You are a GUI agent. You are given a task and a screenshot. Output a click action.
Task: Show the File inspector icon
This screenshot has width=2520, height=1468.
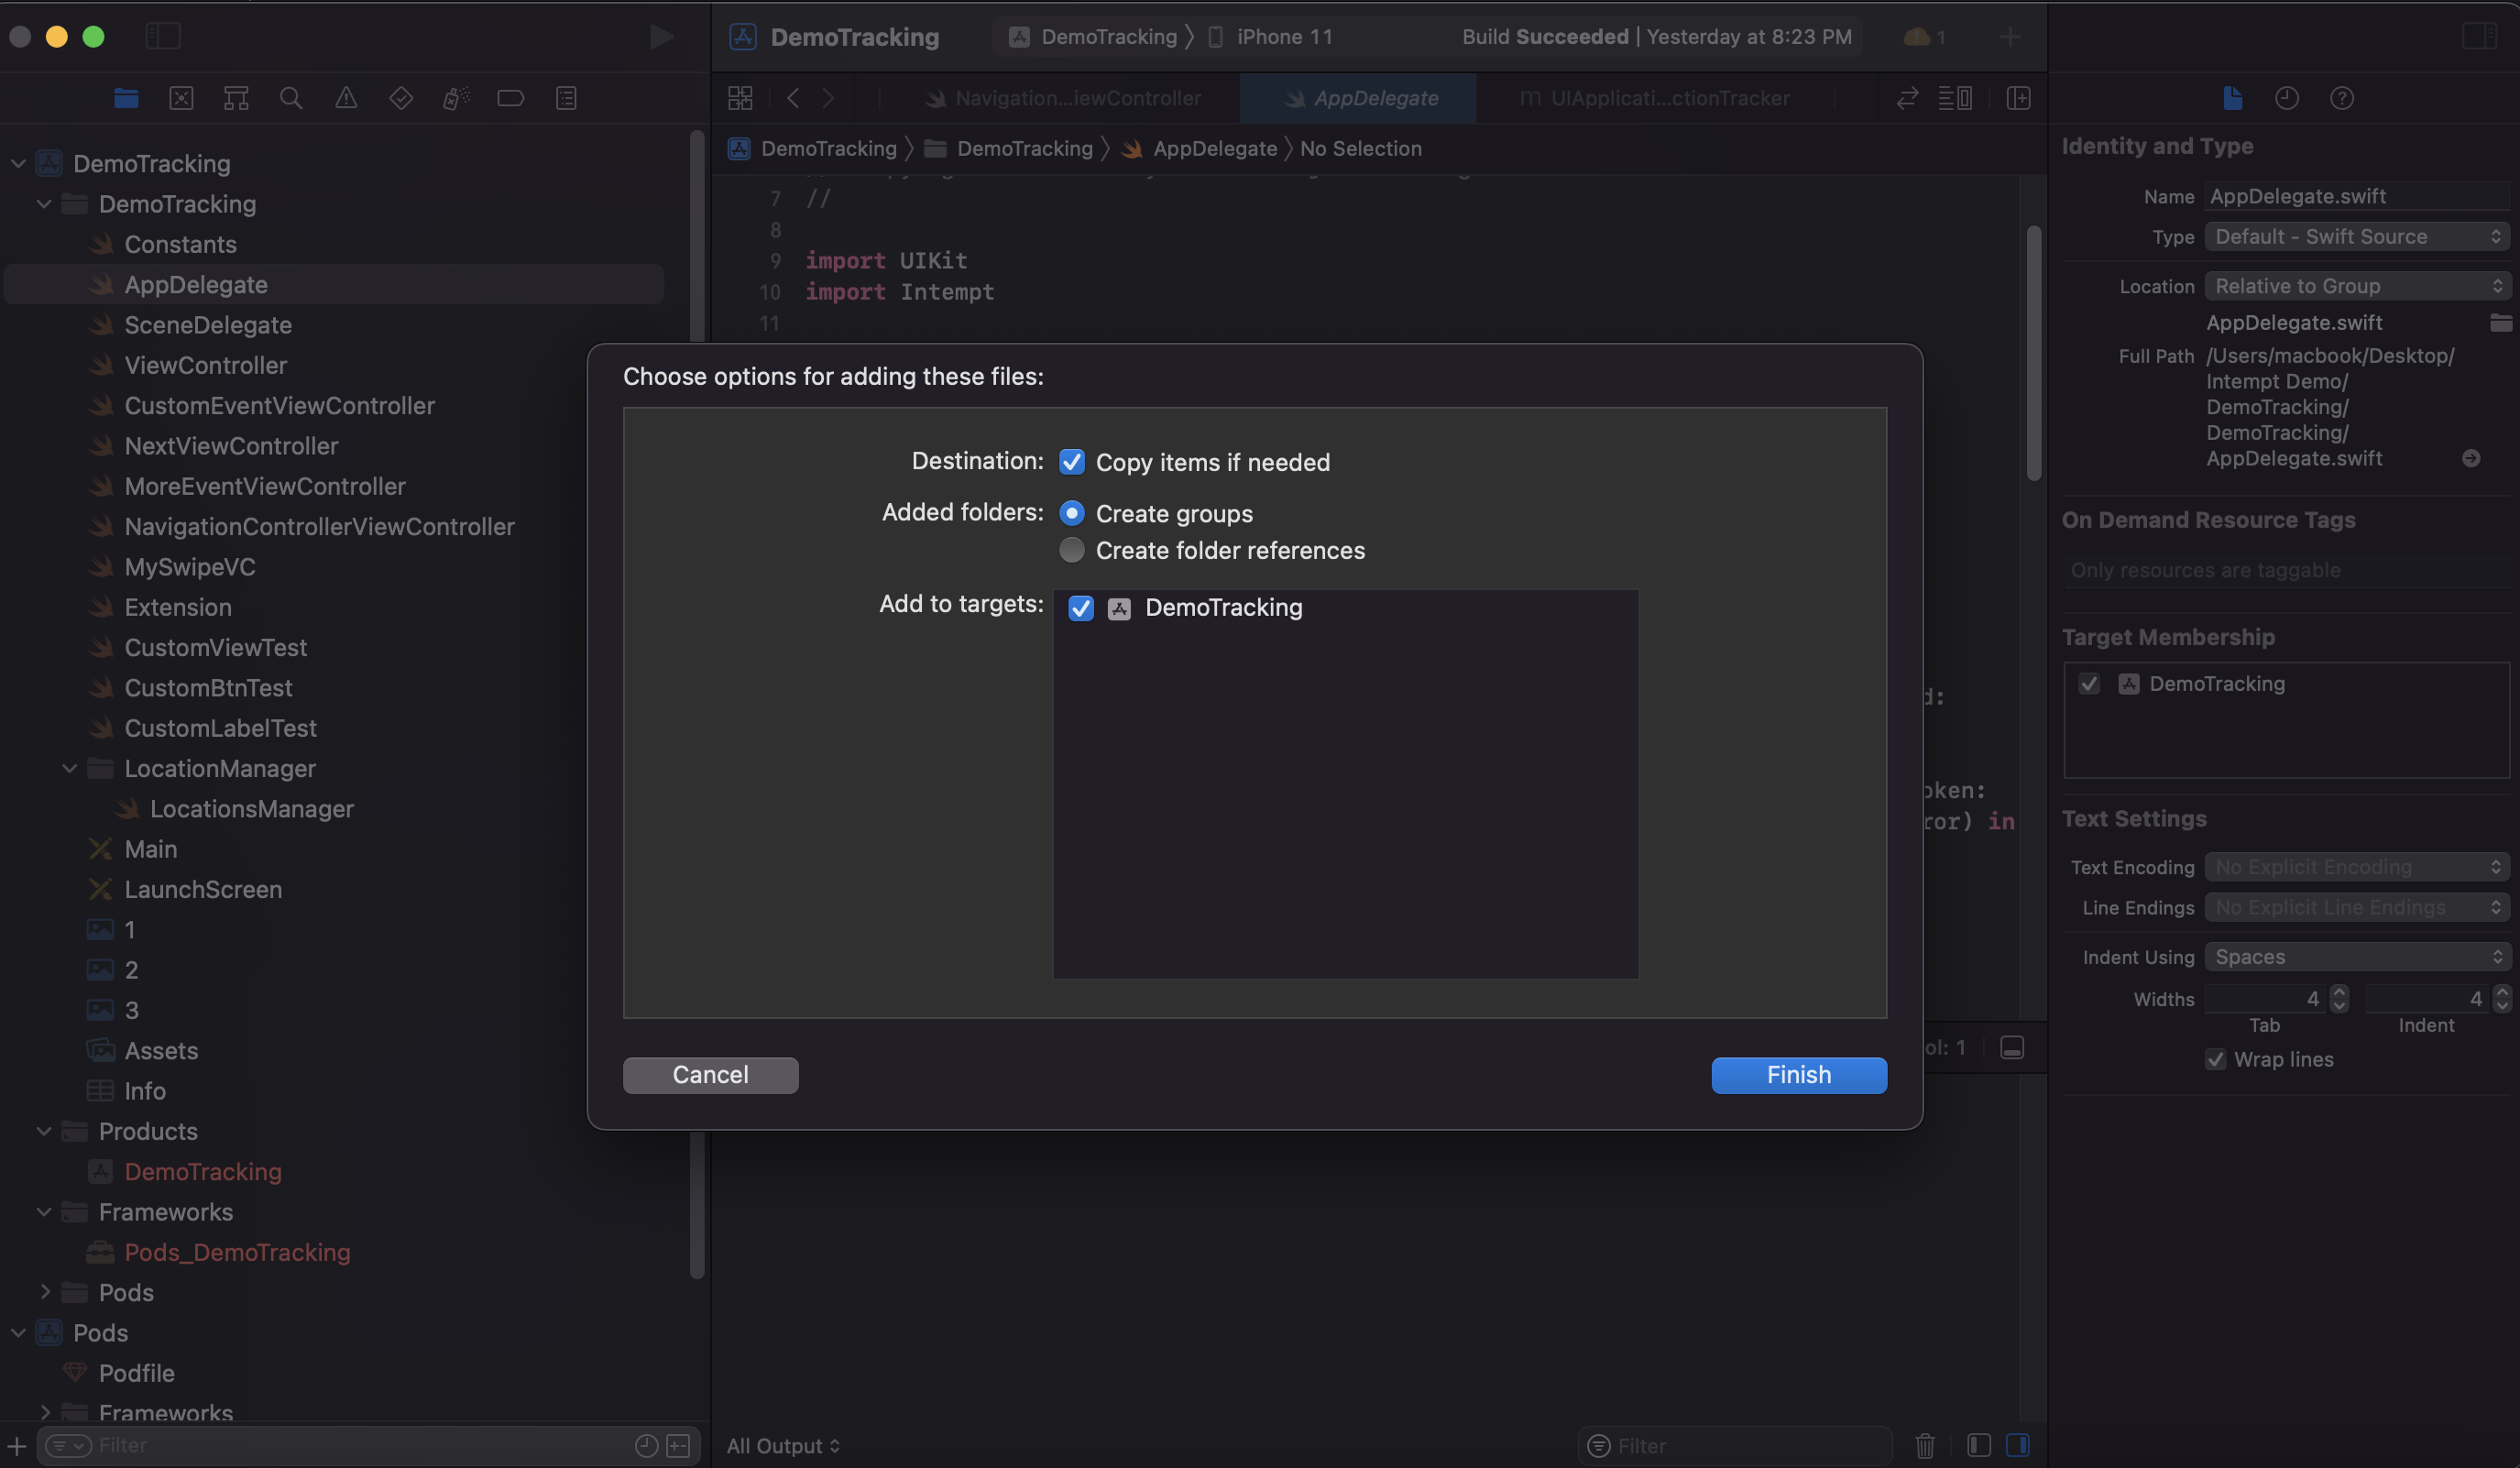(x=2232, y=98)
